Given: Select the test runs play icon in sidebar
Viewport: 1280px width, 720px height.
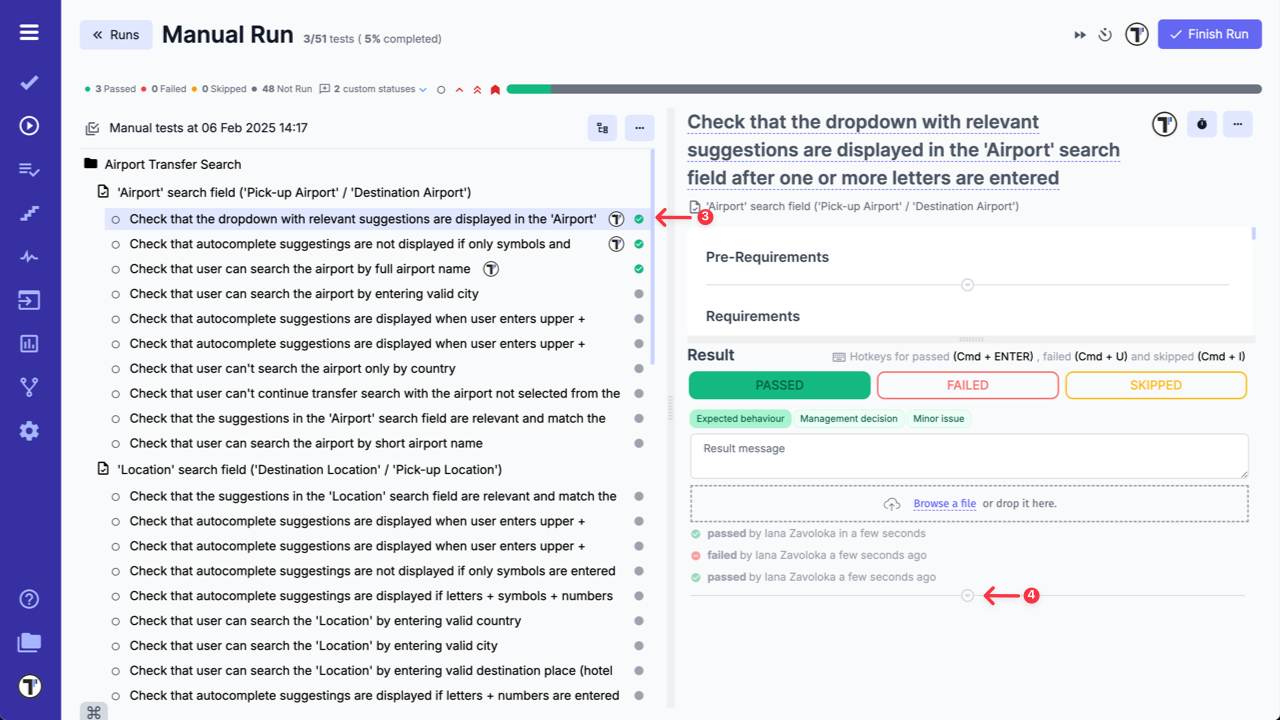Looking at the screenshot, I should click(29, 125).
